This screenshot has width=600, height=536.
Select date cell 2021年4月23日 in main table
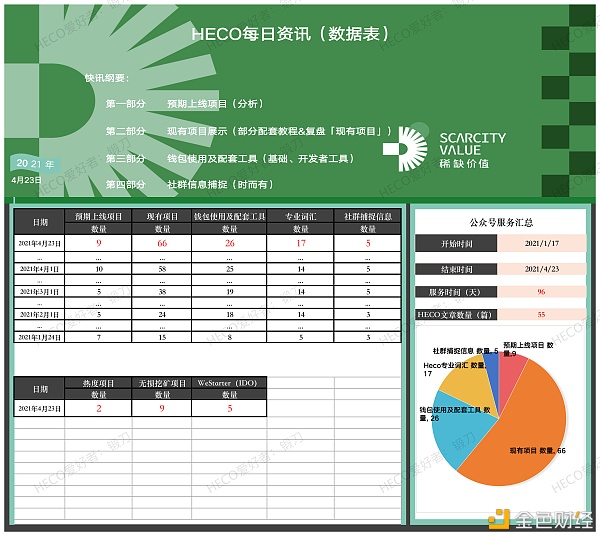click(39, 243)
